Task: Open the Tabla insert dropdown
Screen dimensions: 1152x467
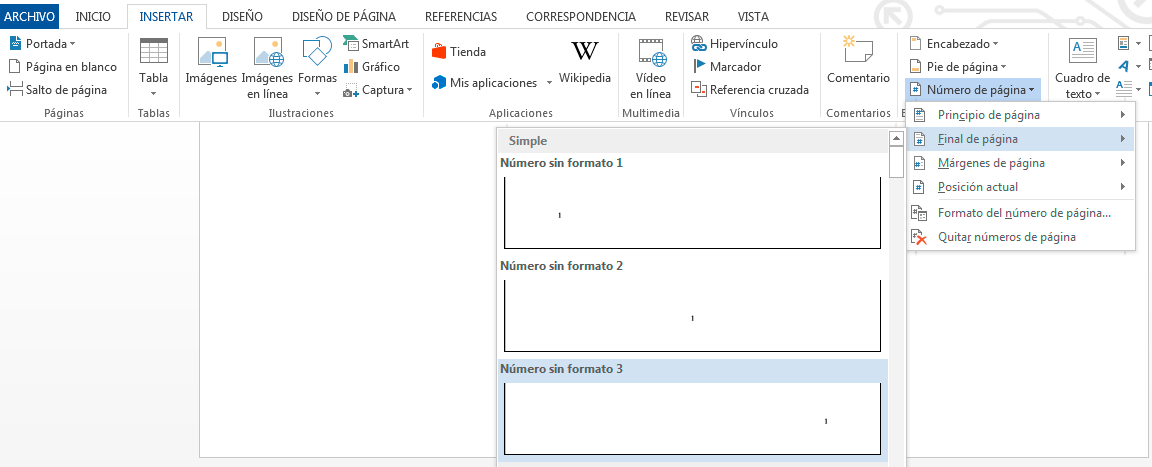Action: (x=154, y=68)
